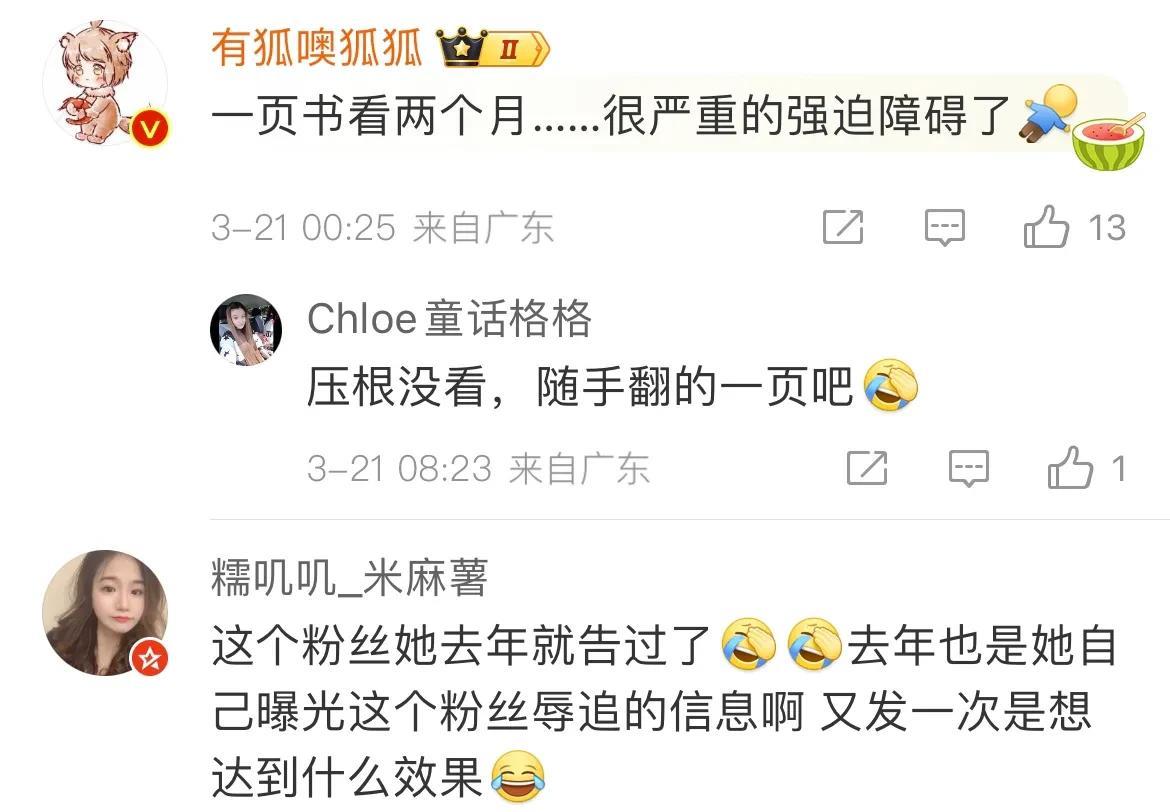1170x812 pixels.
Task: Tap the red star badge on the 糯叽叽_米麻薯 avatar
Action: 150,658
